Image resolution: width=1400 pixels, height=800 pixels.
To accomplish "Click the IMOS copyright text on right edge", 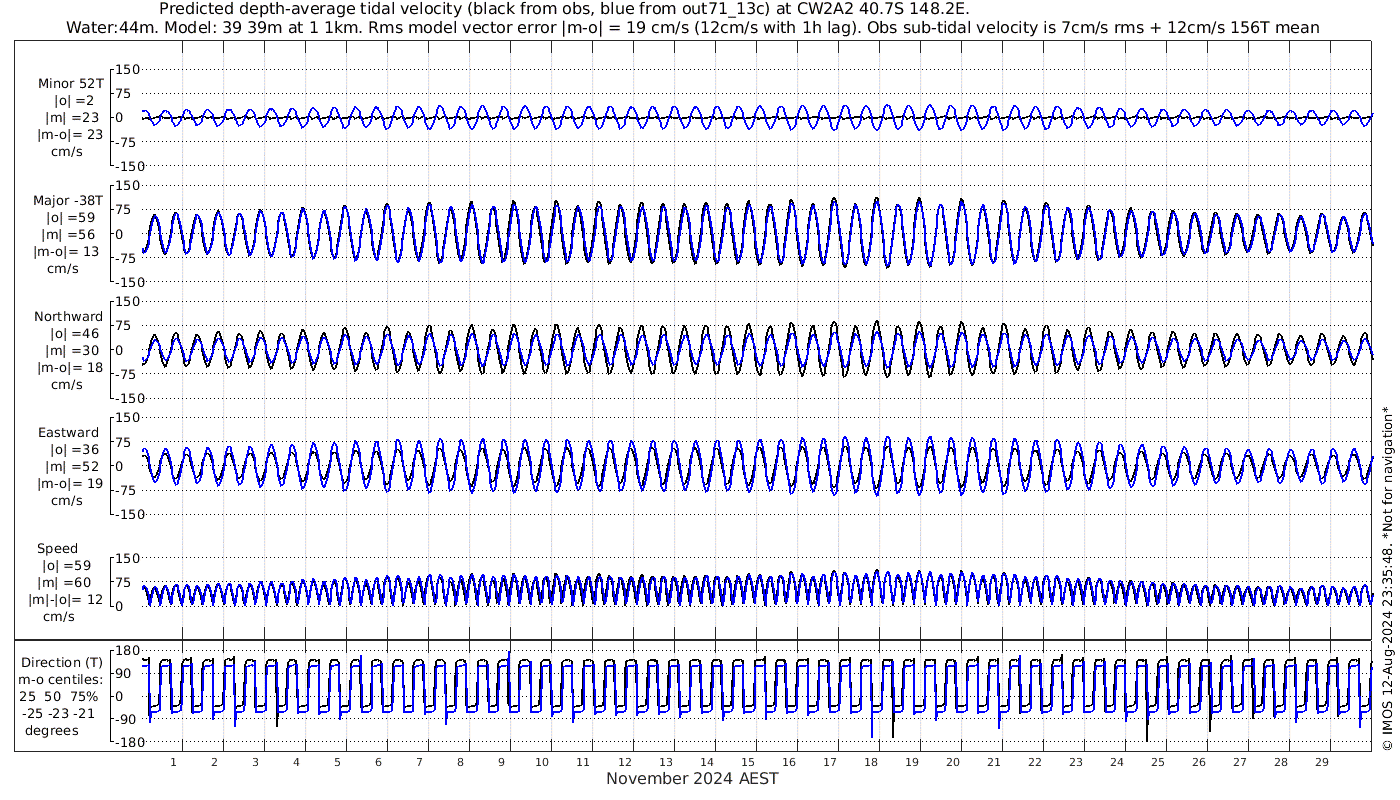I will [1387, 577].
